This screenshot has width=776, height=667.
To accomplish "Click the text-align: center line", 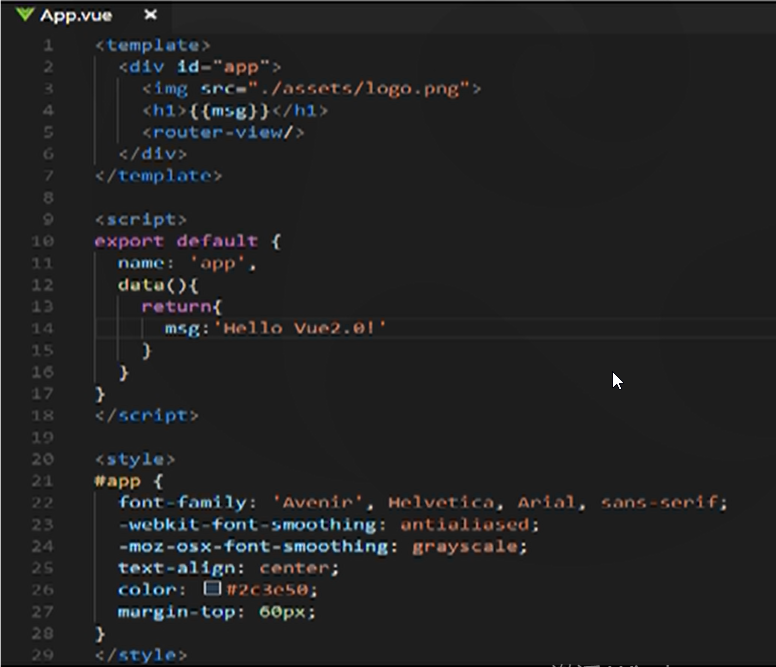I will (229, 568).
